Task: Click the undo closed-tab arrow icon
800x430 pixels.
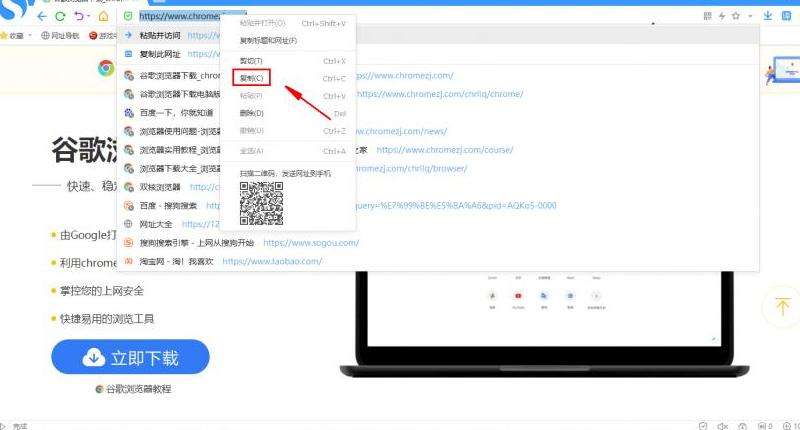Action: [x=78, y=17]
